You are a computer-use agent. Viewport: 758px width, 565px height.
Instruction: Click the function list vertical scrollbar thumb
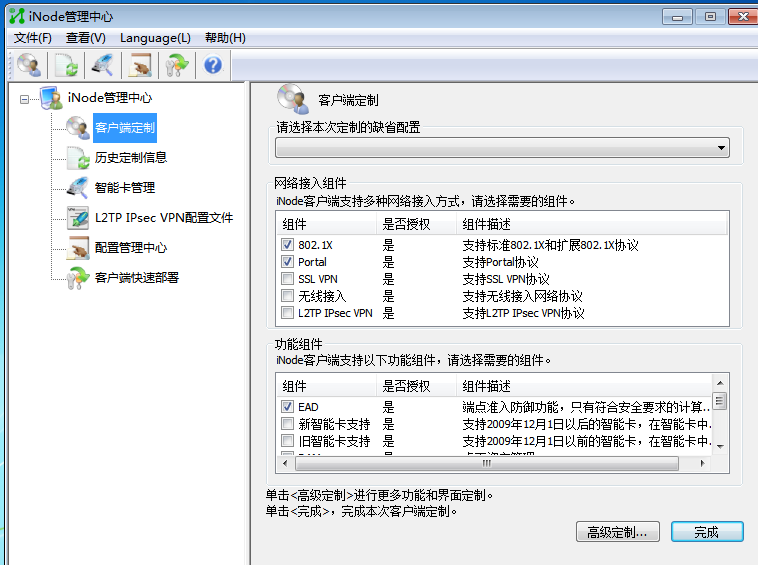720,401
